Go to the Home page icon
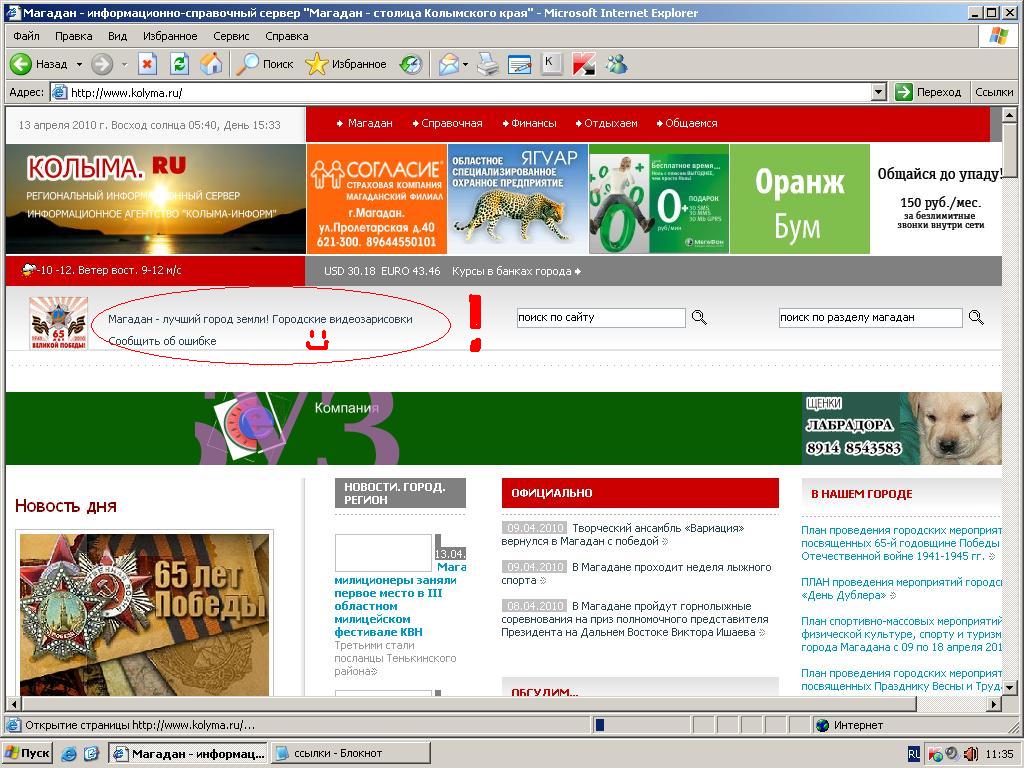 click(x=211, y=64)
